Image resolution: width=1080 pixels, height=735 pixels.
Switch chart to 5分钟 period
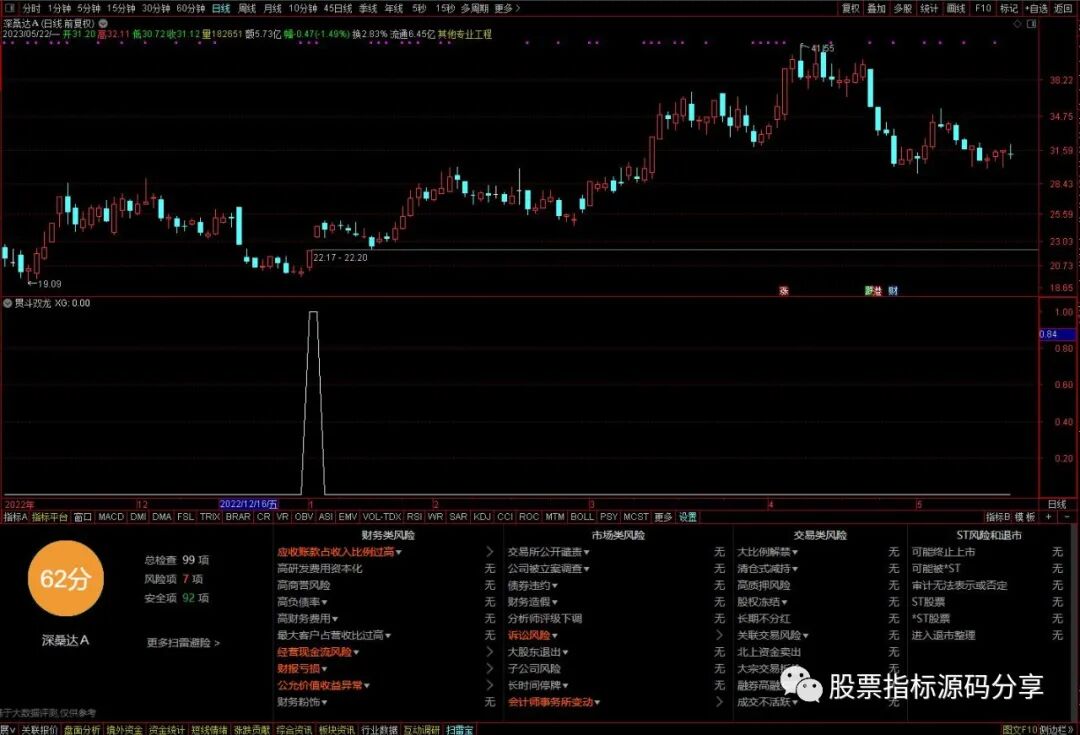pyautogui.click(x=89, y=8)
